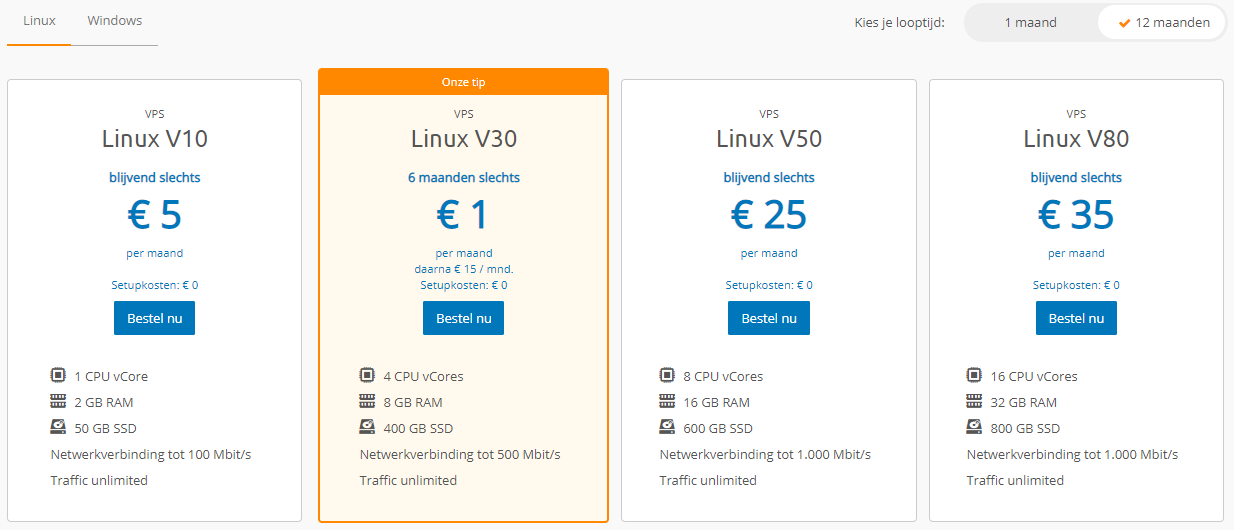The image size is (1234, 530).
Task: Click the RAM icon in Linux V10 card
Action: pos(58,402)
